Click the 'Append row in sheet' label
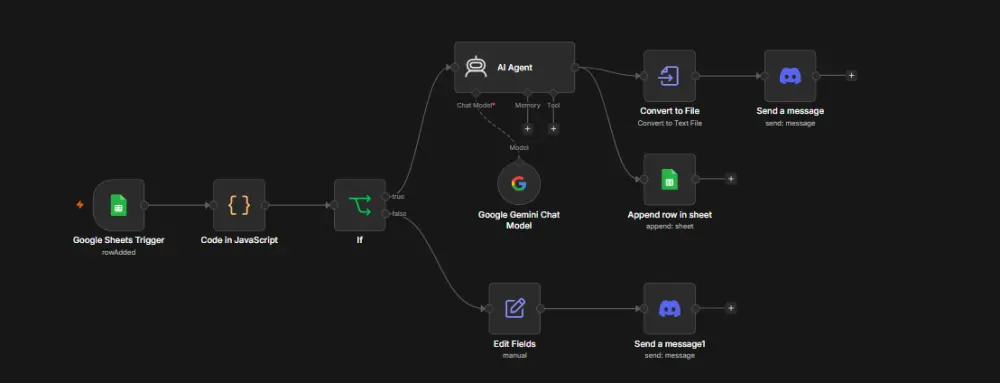Viewport: 1000px width, 383px height. pos(670,215)
